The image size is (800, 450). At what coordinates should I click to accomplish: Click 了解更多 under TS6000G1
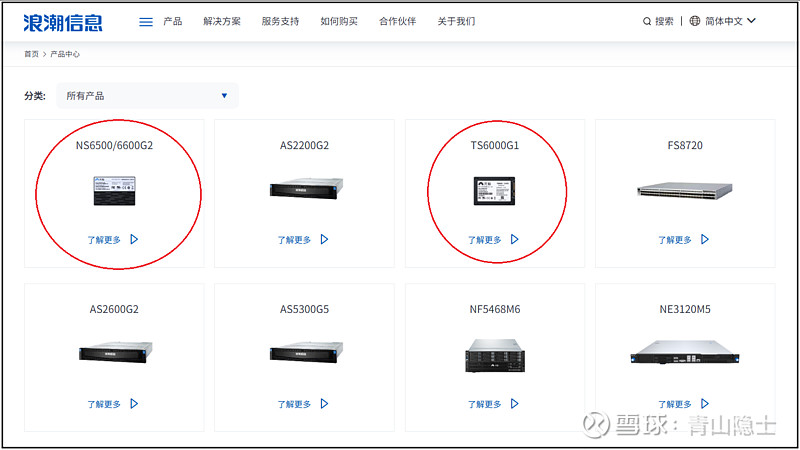point(485,240)
